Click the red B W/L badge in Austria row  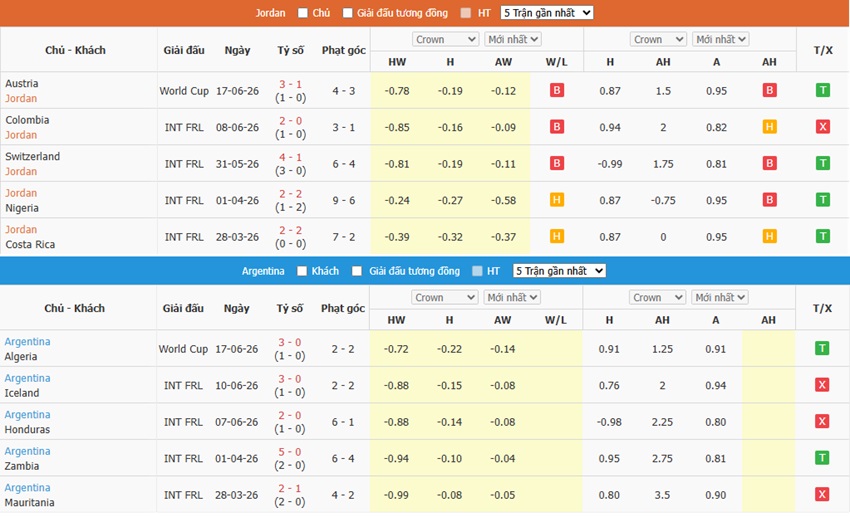(x=557, y=90)
